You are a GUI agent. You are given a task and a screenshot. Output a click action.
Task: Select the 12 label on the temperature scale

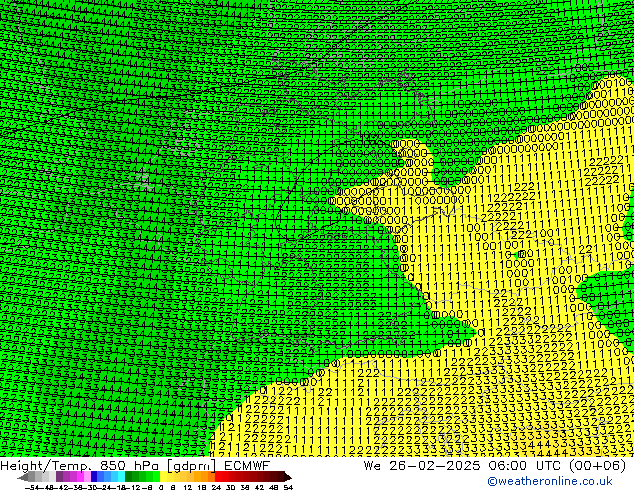coord(187,488)
